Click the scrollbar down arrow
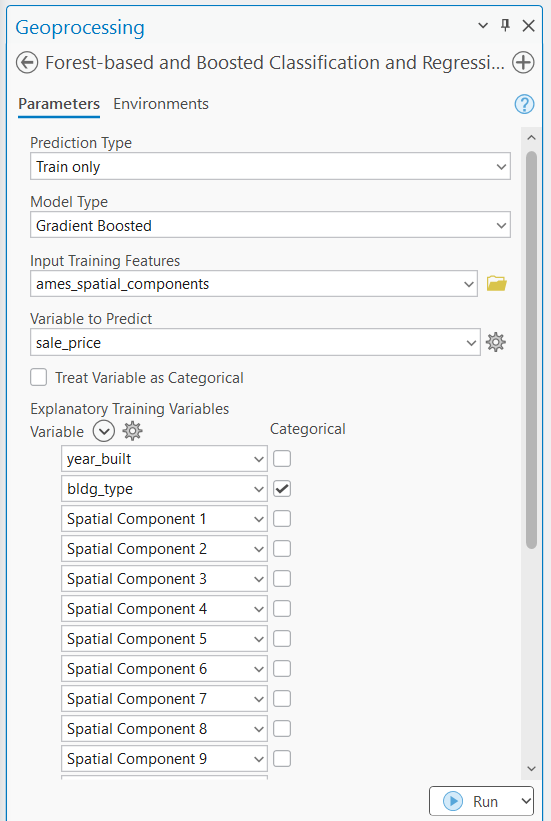 point(532,769)
